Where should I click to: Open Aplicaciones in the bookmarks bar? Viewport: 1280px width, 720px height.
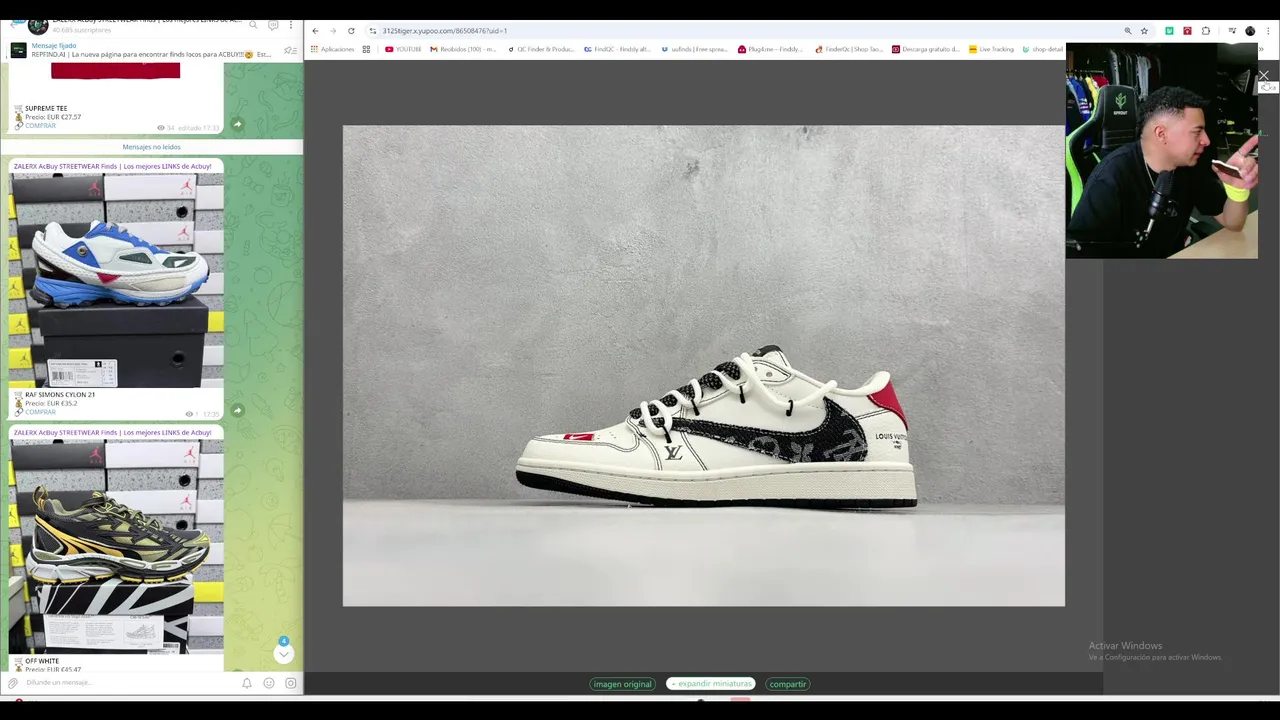[332, 49]
